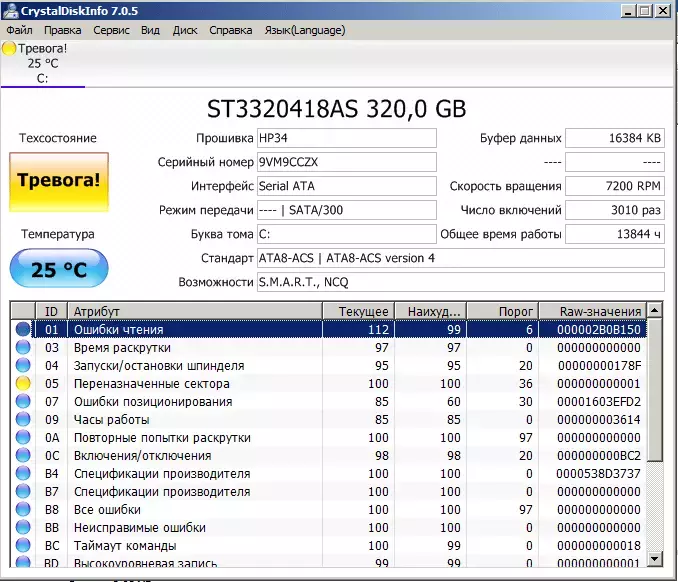
Task: Click status icon for Повторные попытки раскрутки
Action: click(x=23, y=438)
